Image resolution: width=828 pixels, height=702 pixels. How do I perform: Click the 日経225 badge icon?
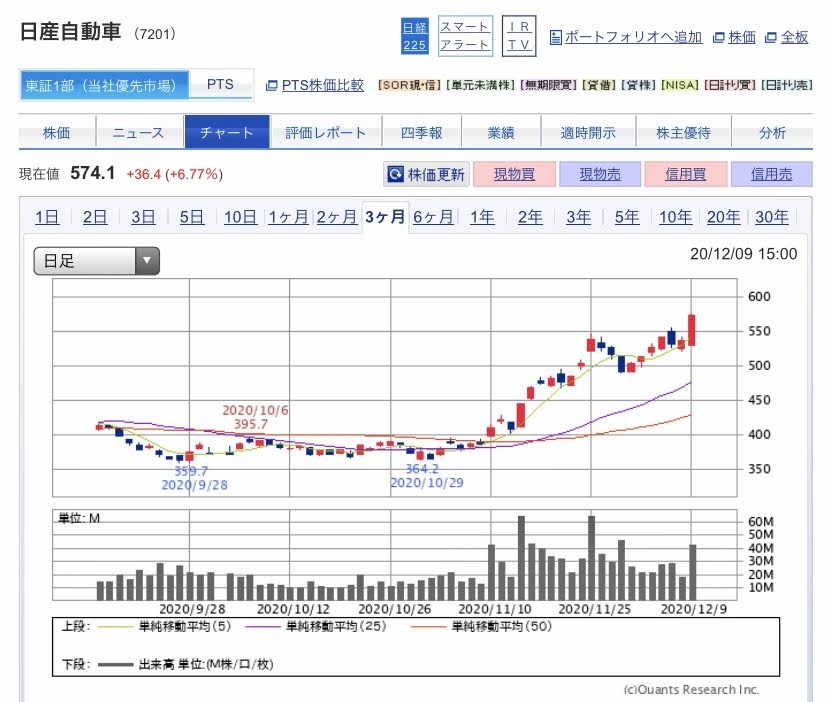pyautogui.click(x=413, y=37)
